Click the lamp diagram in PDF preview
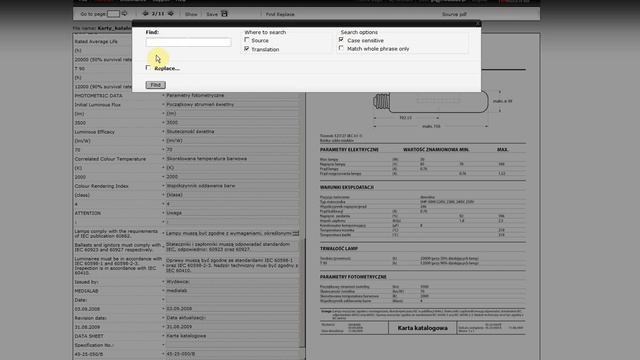 (431, 102)
